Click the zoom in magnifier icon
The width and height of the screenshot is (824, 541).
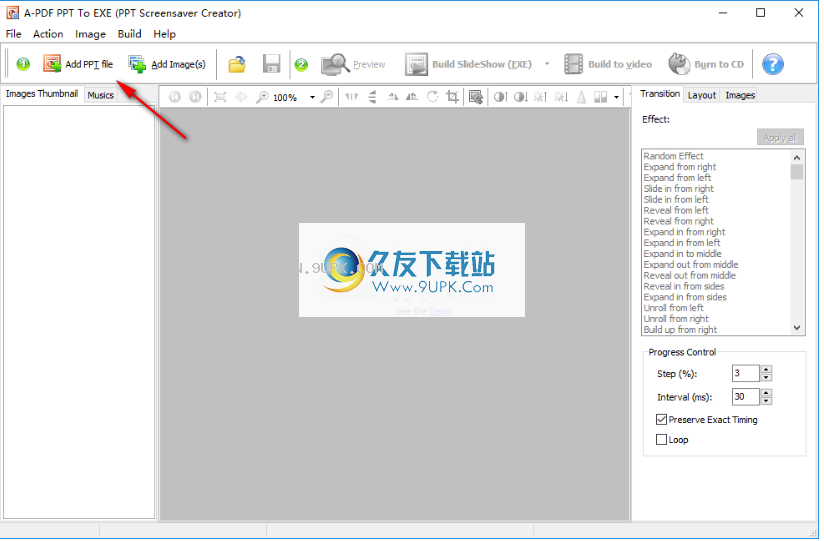point(262,97)
